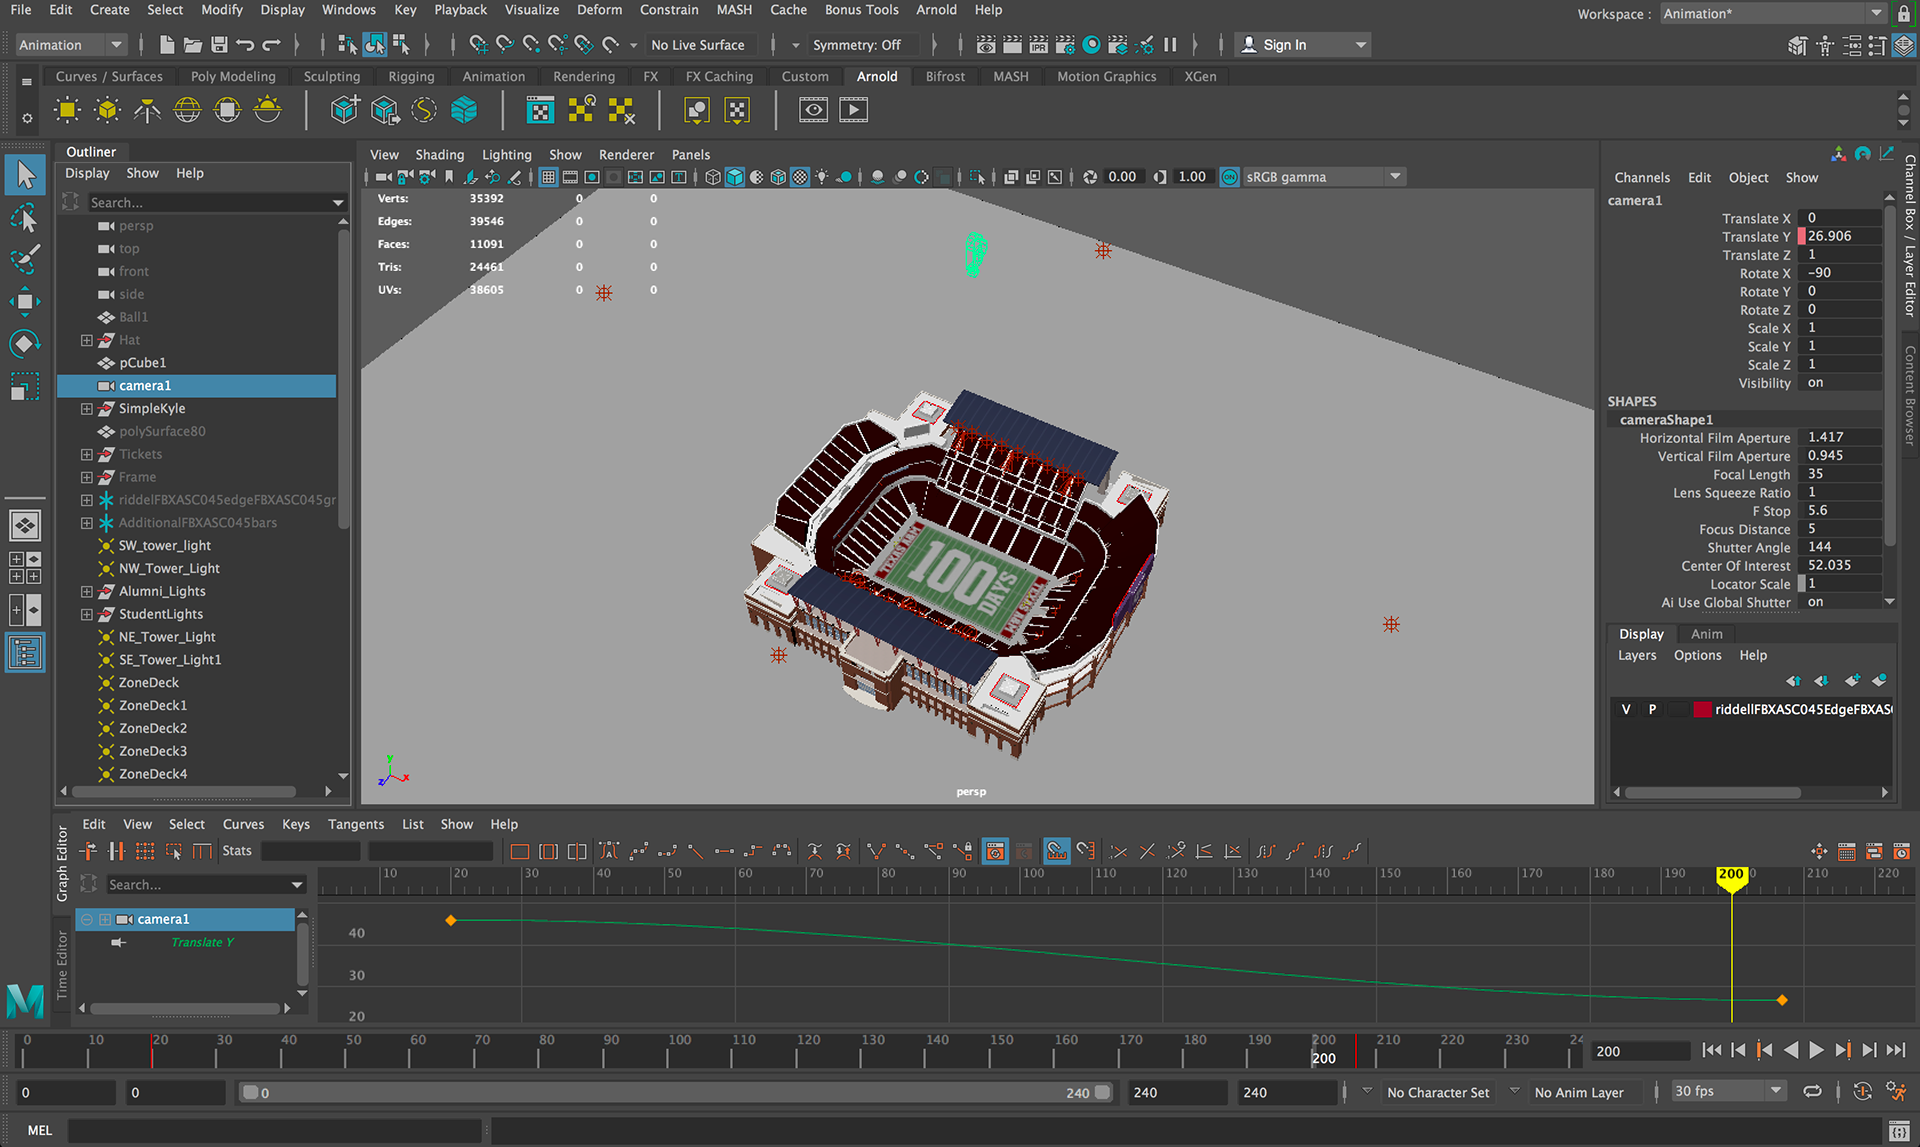The width and height of the screenshot is (1920, 1147).
Task: Switch to Poly Modeling shelf tab
Action: 233,76
